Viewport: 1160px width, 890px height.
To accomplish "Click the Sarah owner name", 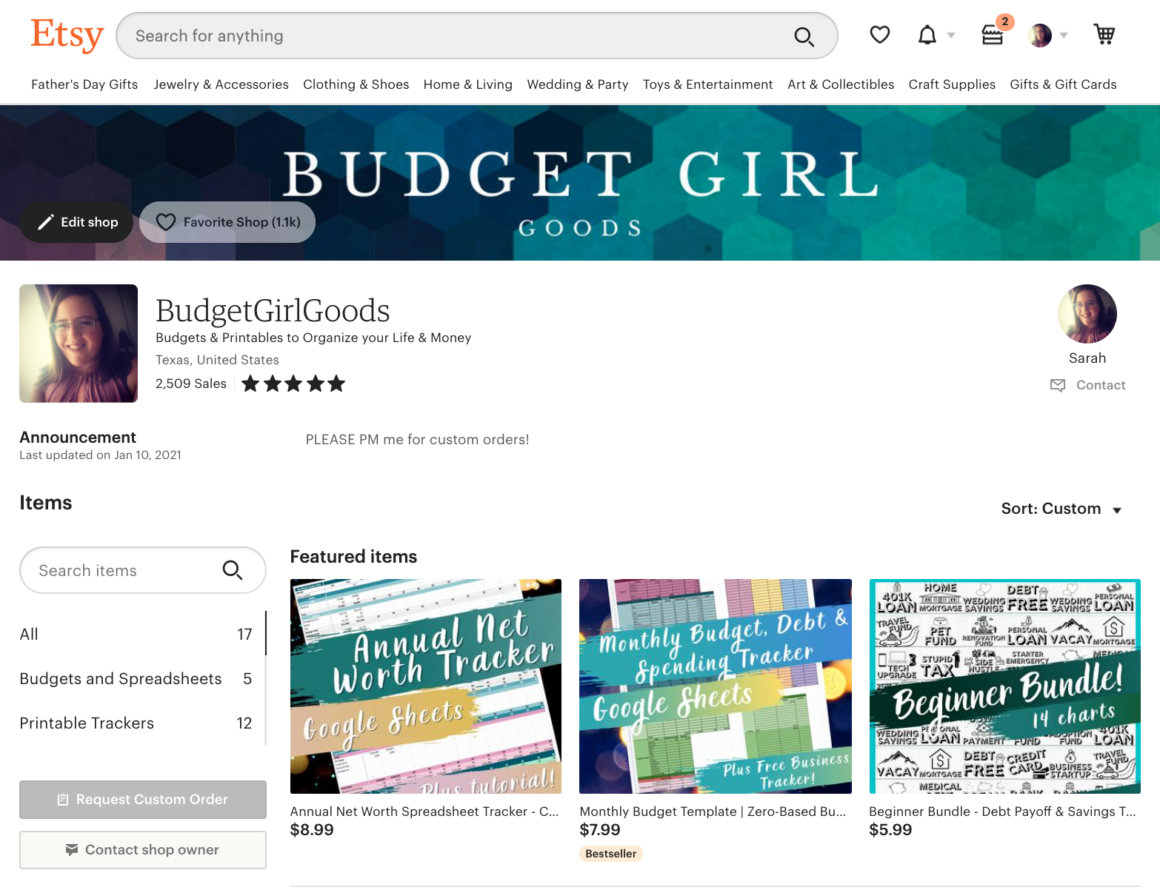I will pyautogui.click(x=1087, y=358).
